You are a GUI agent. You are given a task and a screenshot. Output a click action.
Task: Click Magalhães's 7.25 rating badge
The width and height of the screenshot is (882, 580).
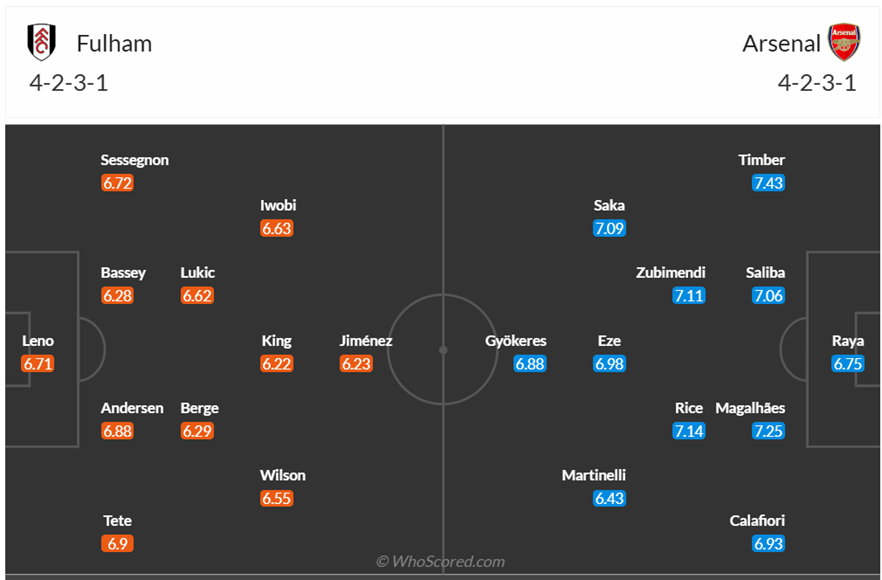(769, 431)
